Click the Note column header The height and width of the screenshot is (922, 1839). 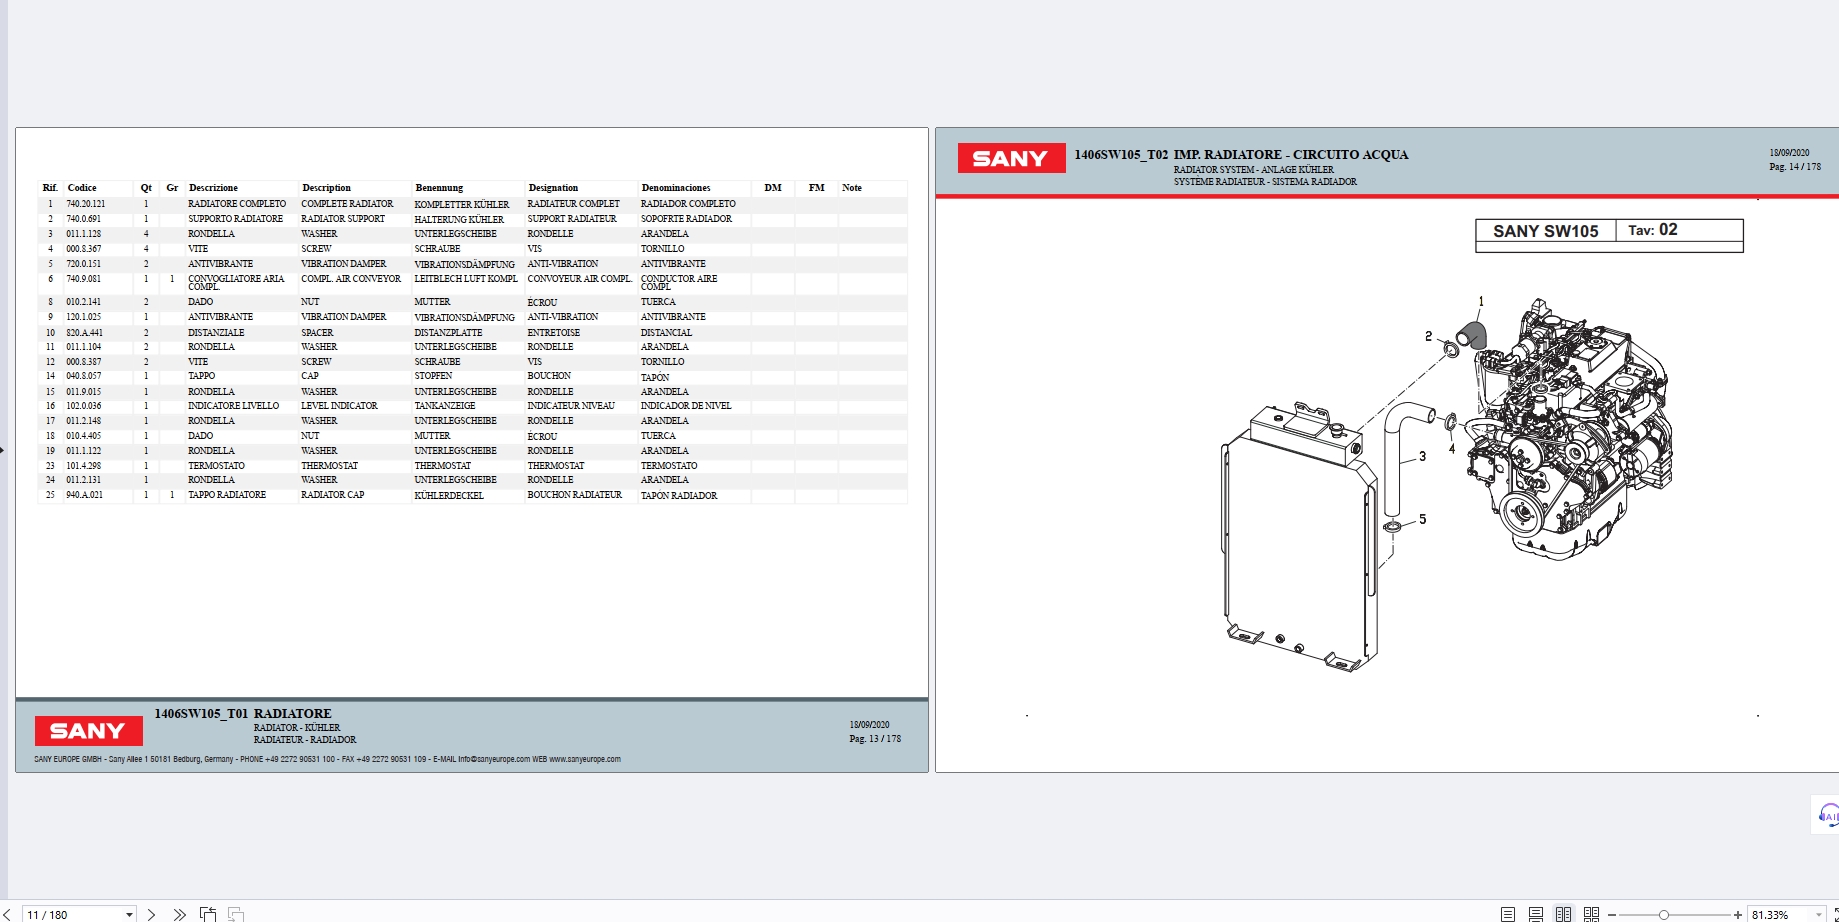pos(852,188)
